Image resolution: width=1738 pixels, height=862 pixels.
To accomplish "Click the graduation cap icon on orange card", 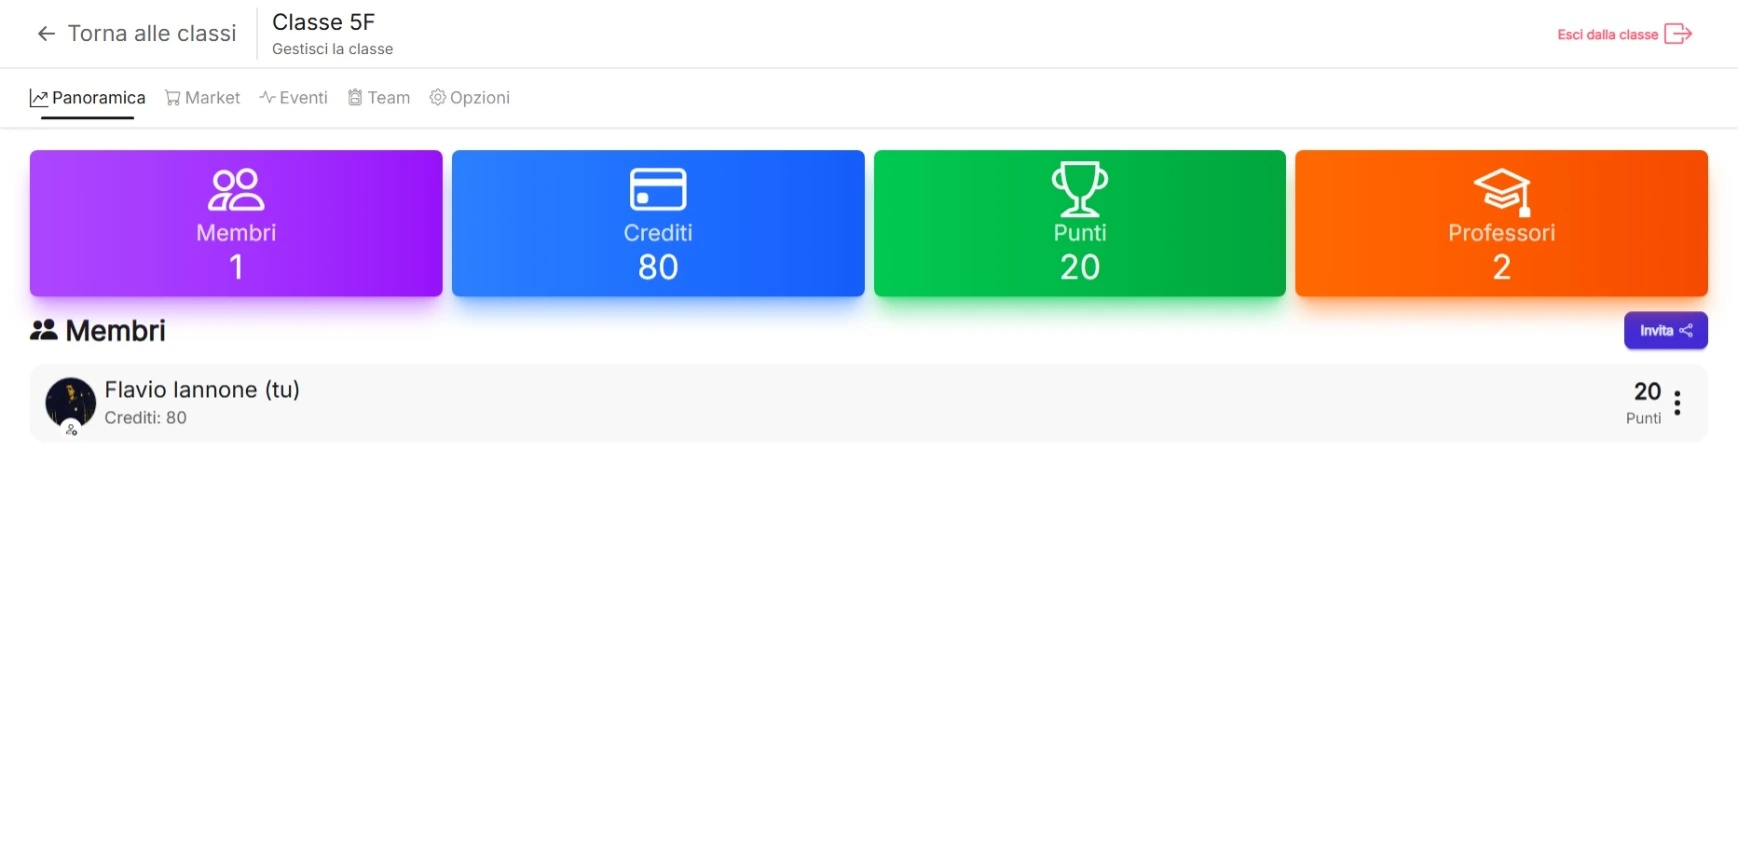I will tap(1501, 190).
